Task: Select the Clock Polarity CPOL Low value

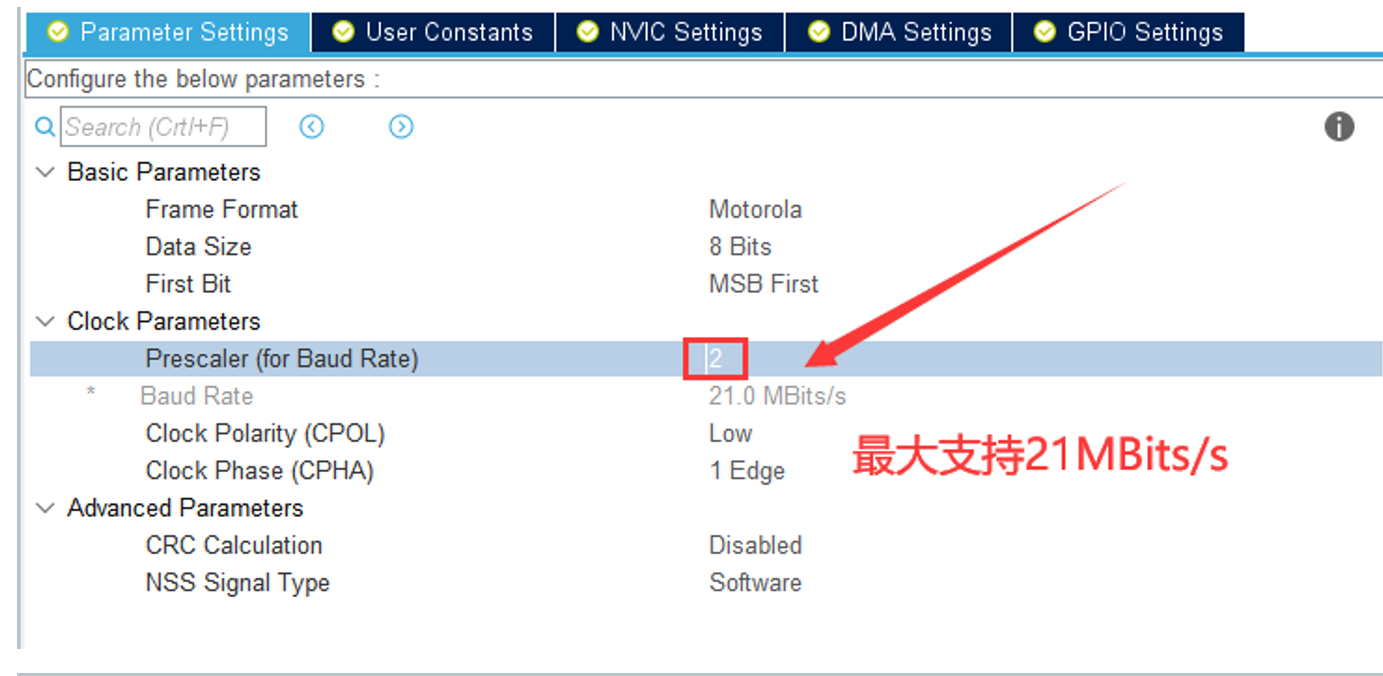Action: coord(730,433)
